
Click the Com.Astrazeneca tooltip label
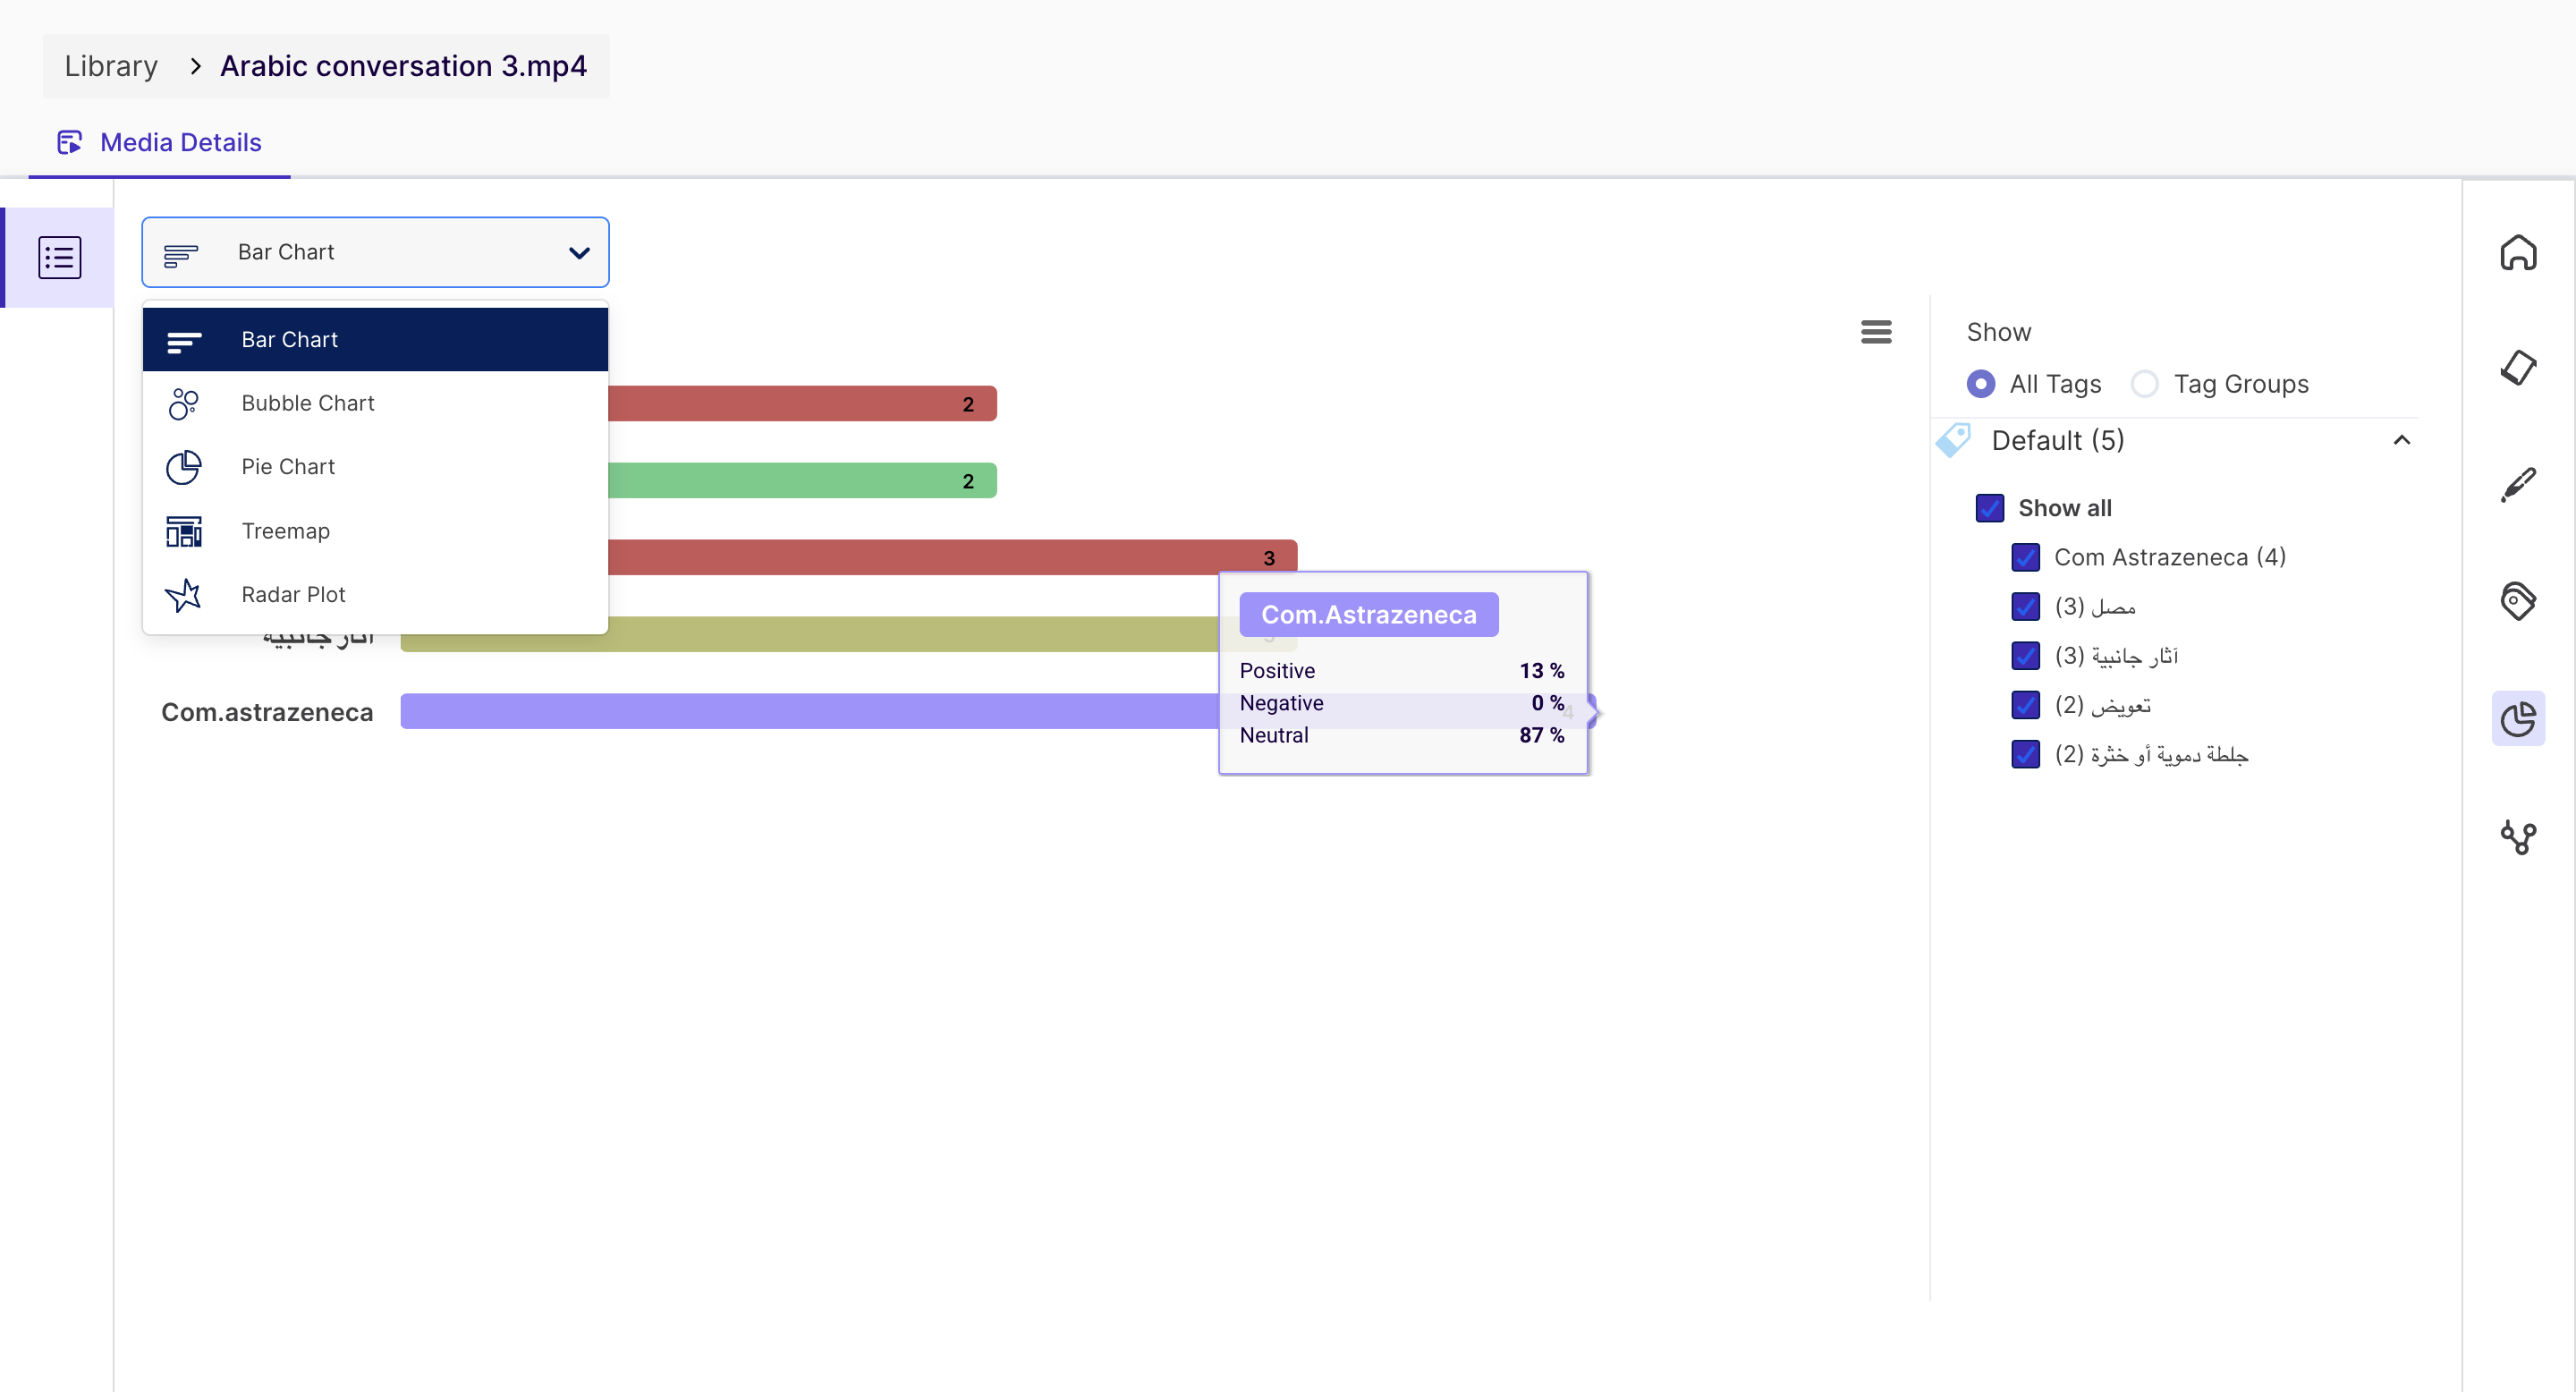pos(1368,614)
